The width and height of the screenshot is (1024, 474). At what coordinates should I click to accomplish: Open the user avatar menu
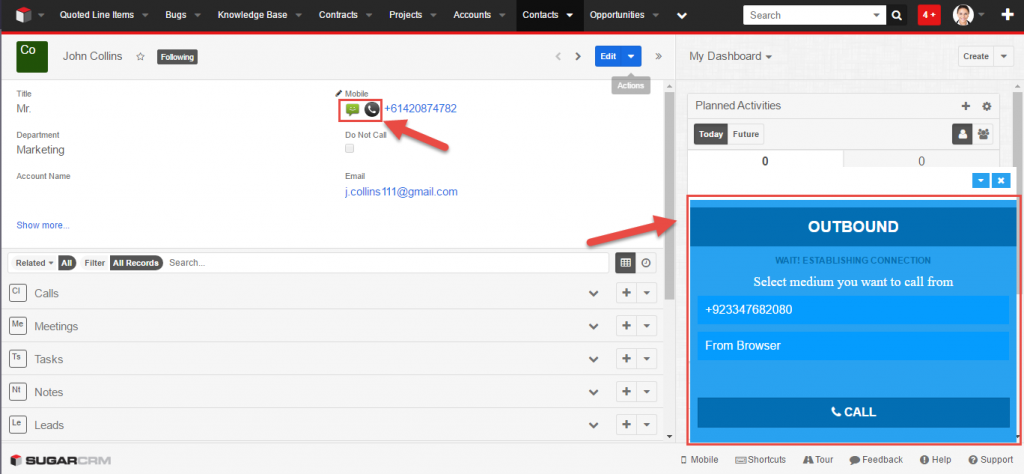pyautogui.click(x=963, y=15)
